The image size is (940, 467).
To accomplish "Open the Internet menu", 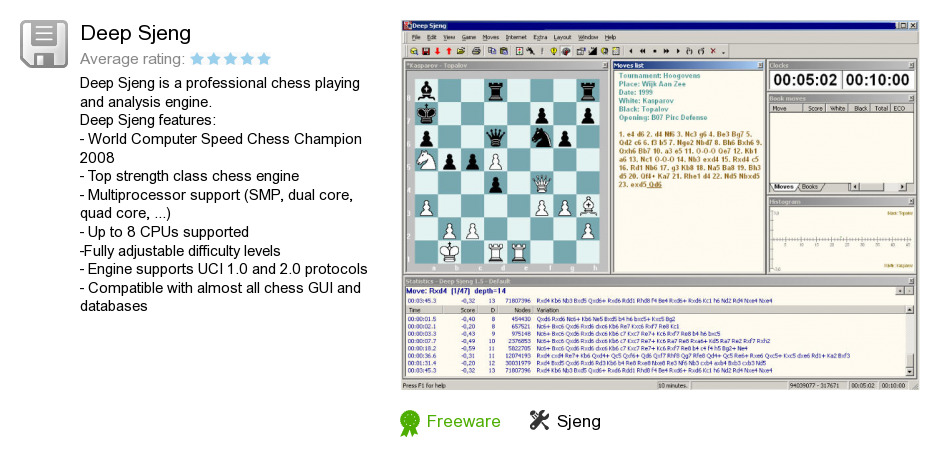I will [x=516, y=37].
